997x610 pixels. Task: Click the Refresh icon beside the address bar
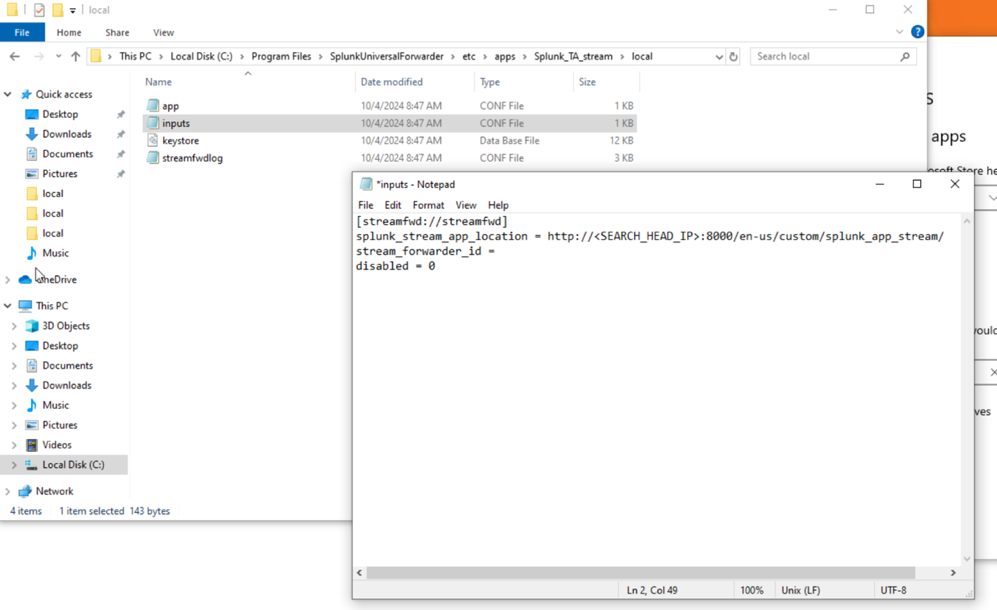[x=733, y=56]
